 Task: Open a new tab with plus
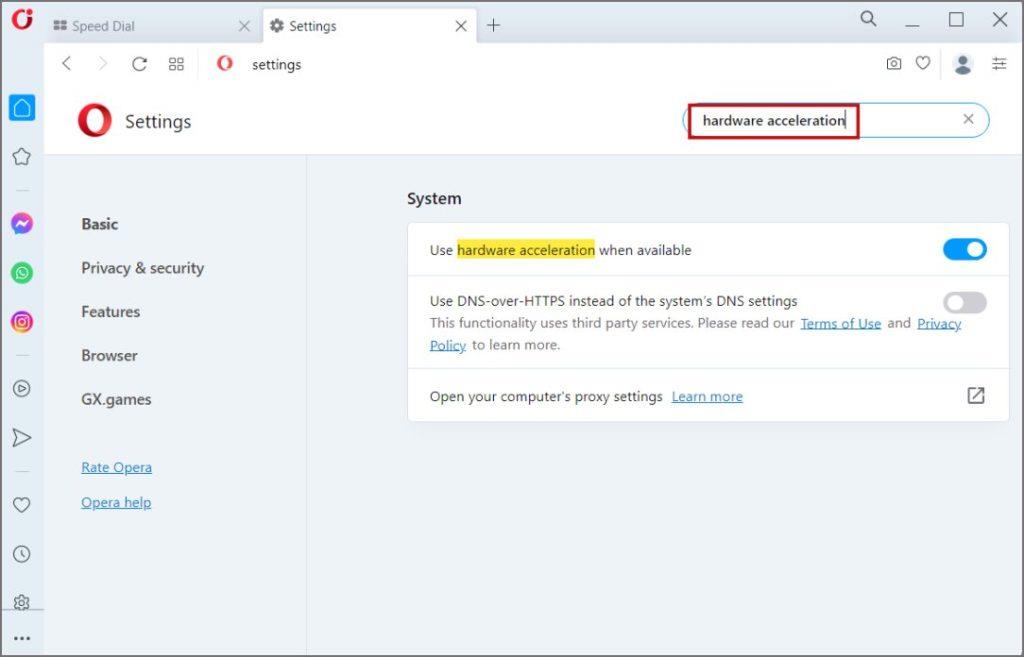(x=494, y=25)
